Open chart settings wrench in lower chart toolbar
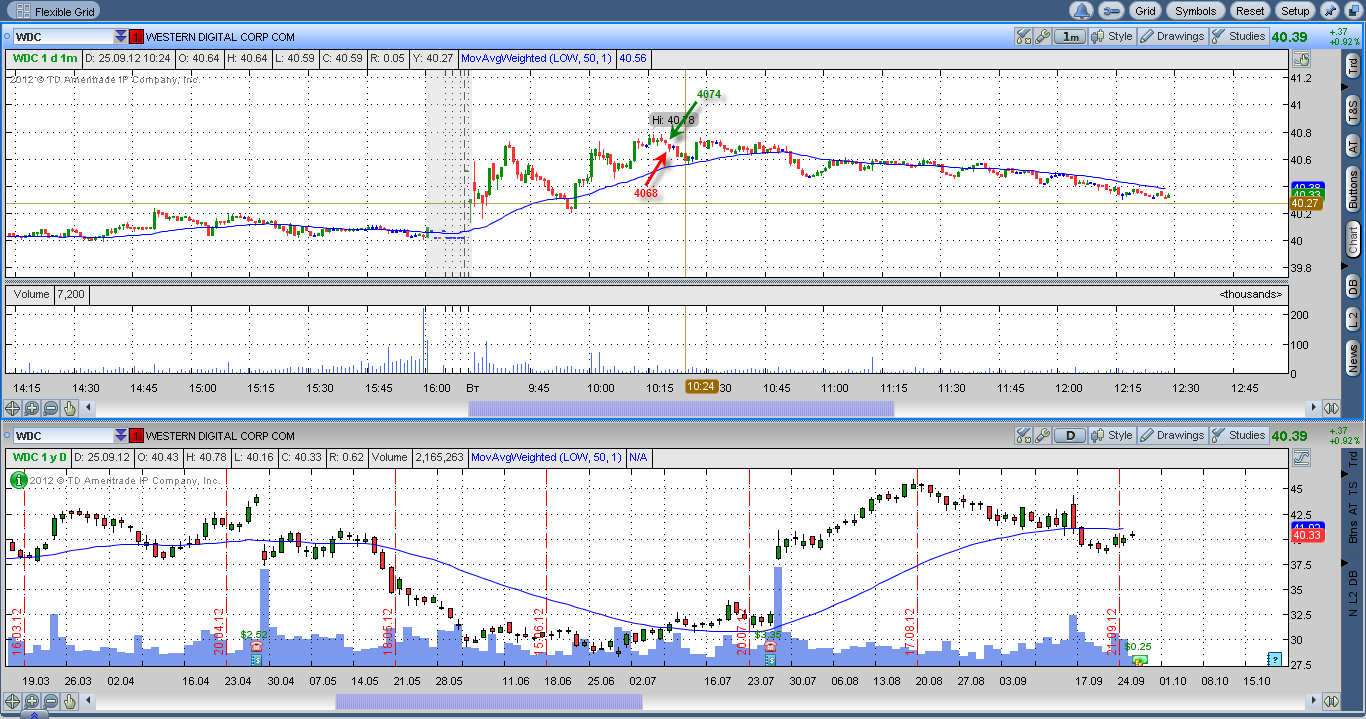This screenshot has width=1366, height=719. 1042,436
